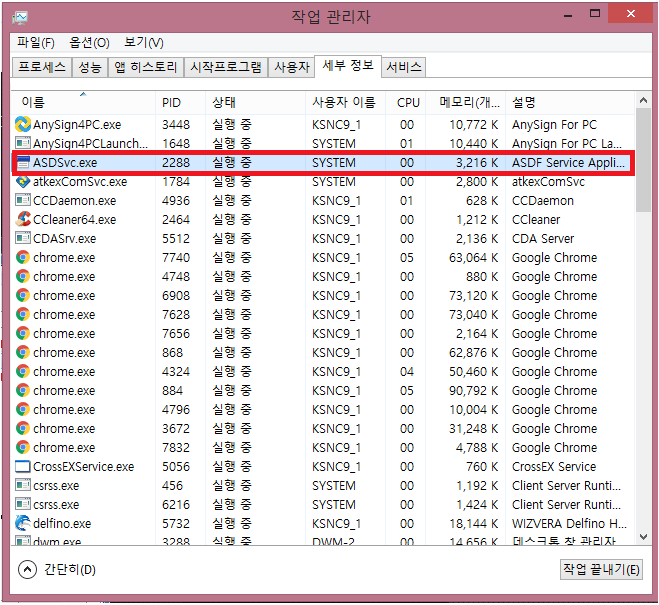Click the CDASrv.exe process icon
The height and width of the screenshot is (605, 659).
pos(23,238)
